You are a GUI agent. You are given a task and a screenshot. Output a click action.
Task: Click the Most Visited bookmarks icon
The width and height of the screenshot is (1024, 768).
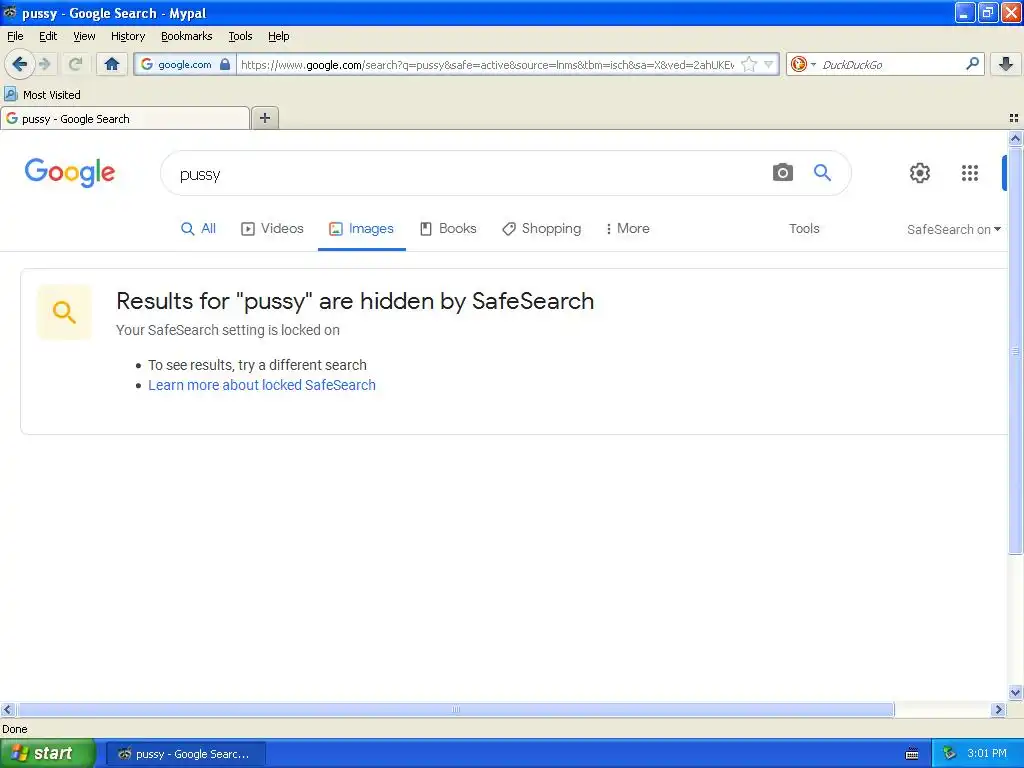(10, 94)
